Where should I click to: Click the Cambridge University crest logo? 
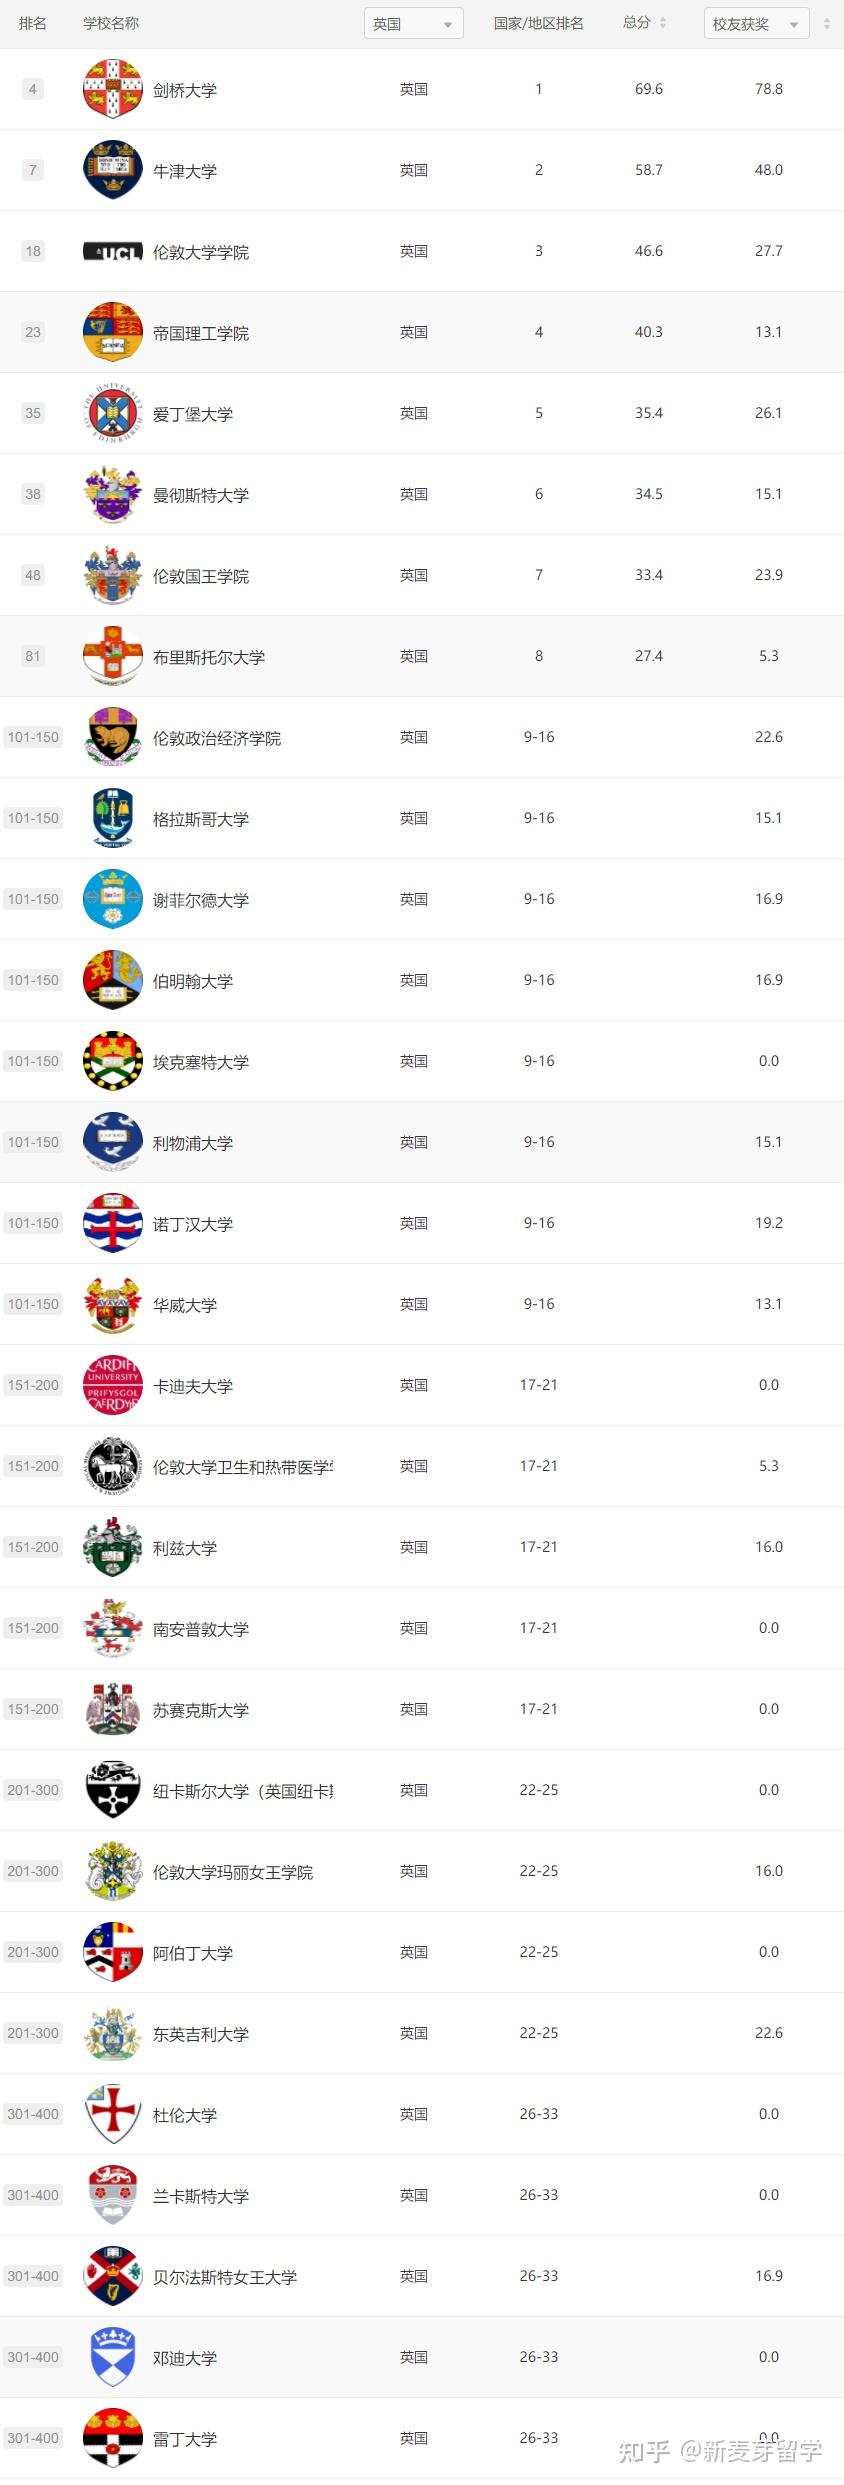112,90
